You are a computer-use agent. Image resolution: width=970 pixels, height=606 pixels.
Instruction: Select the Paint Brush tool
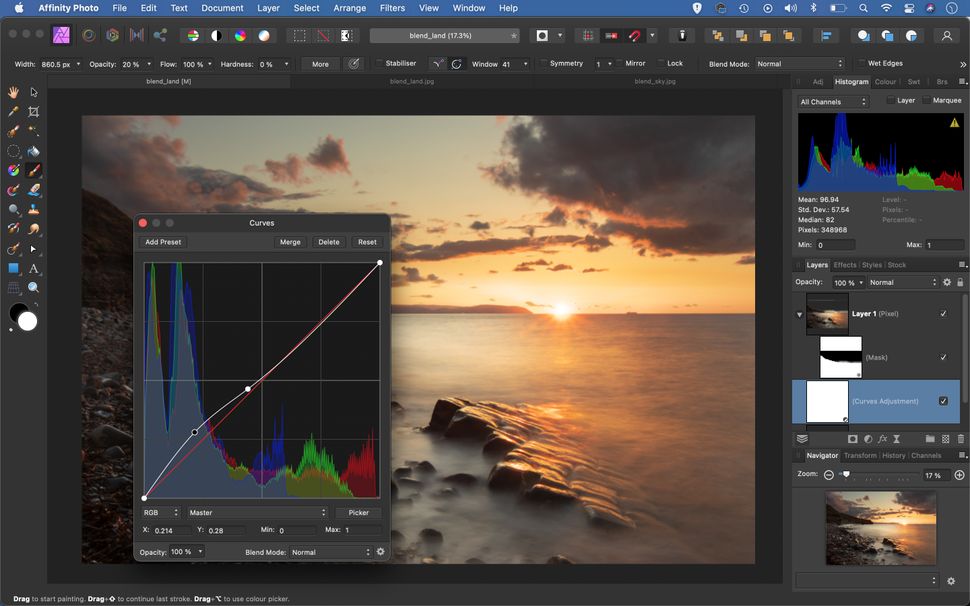(x=33, y=170)
